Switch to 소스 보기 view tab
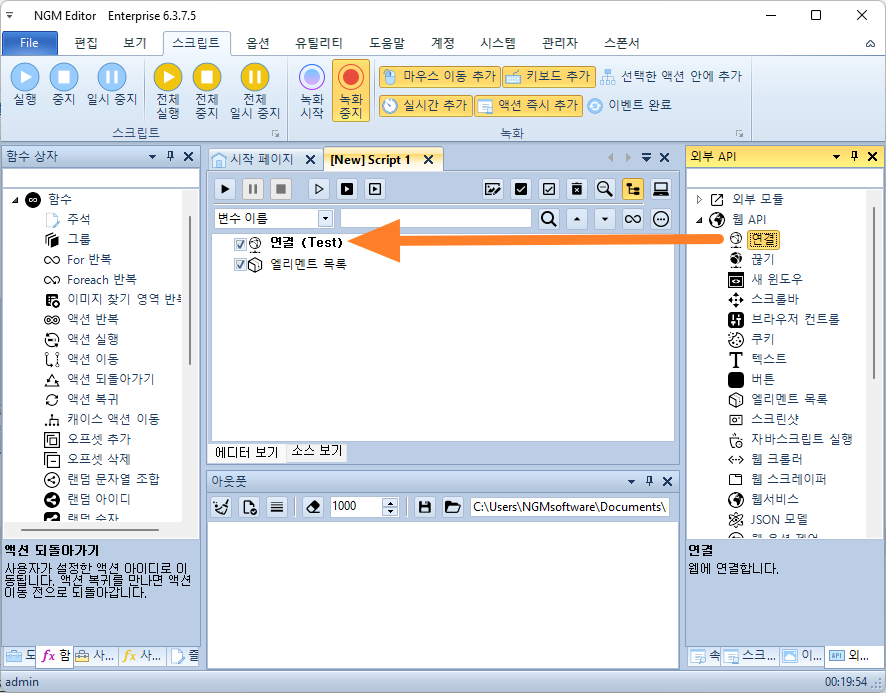This screenshot has height=693, width=886. (x=317, y=451)
